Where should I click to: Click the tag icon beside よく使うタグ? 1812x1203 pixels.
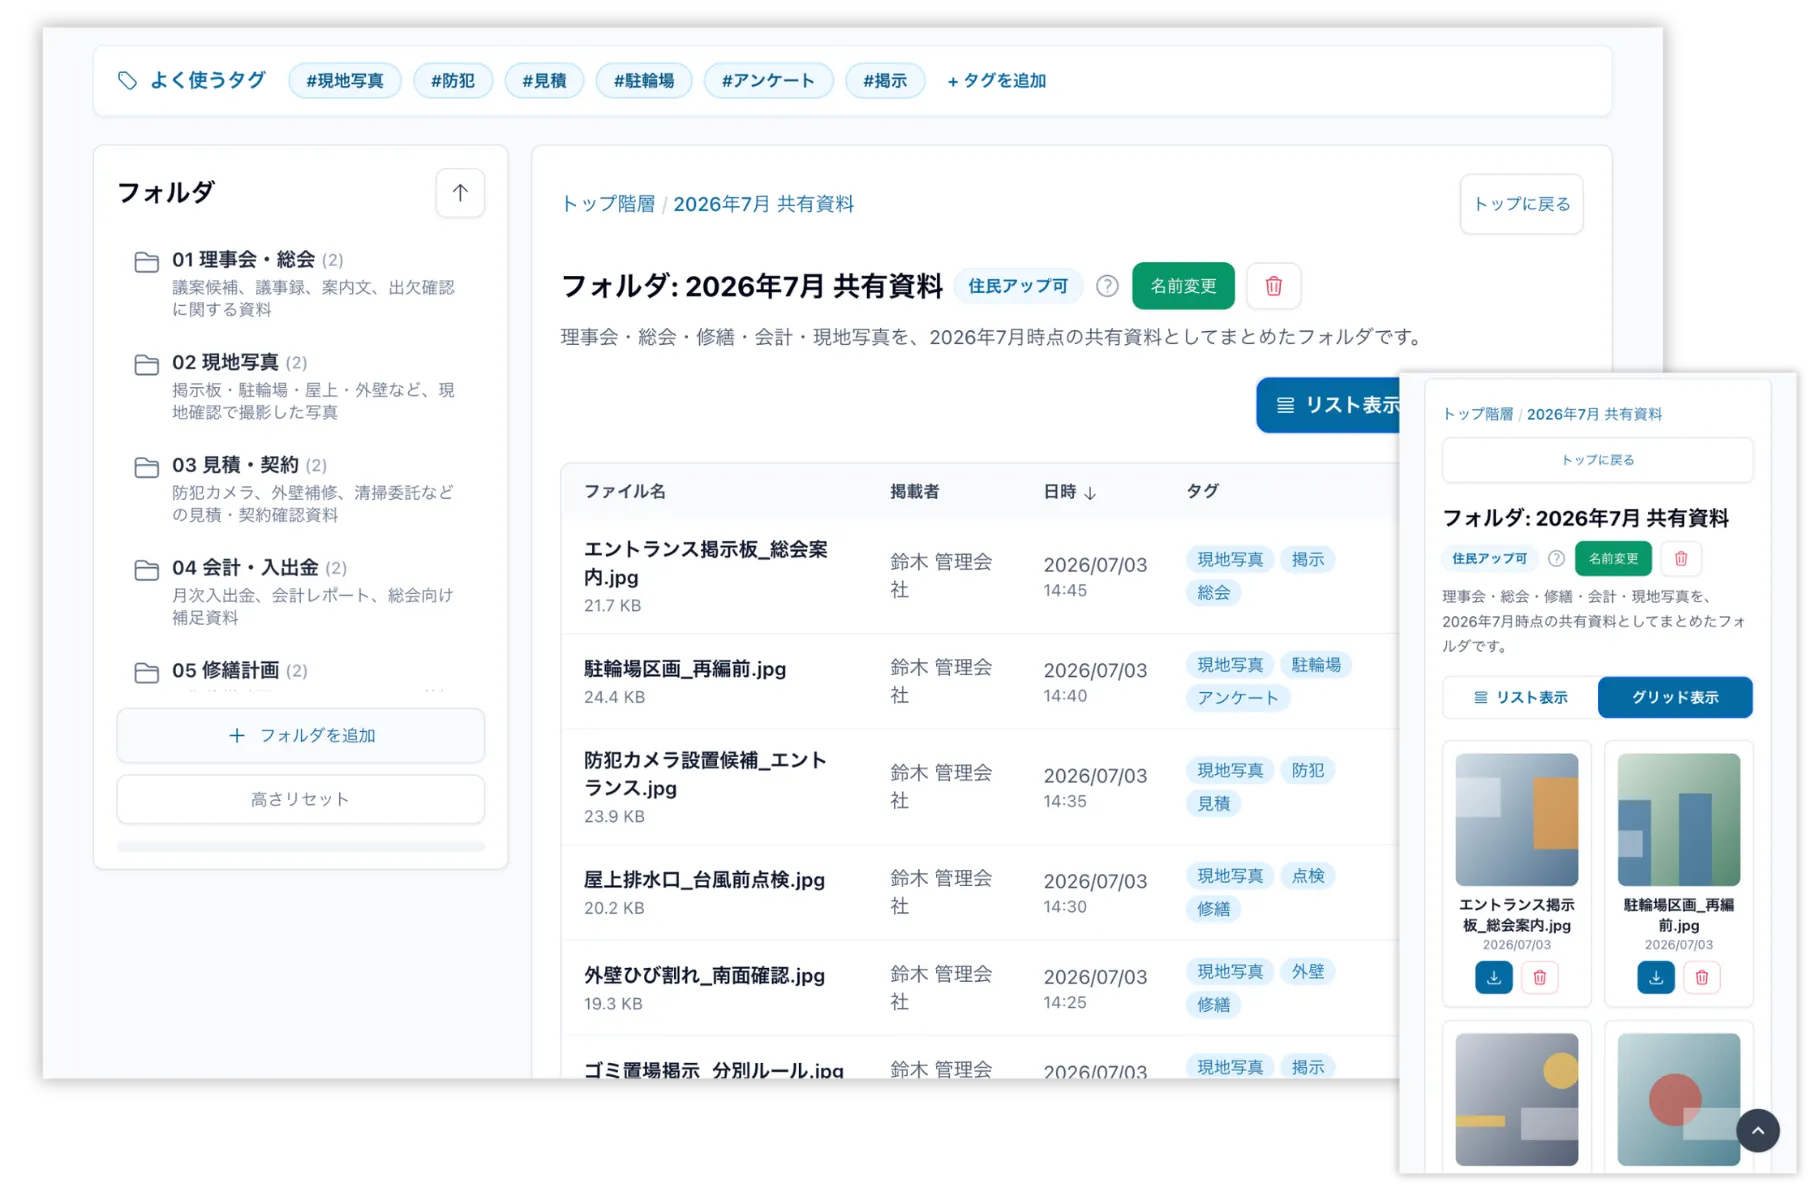127,80
